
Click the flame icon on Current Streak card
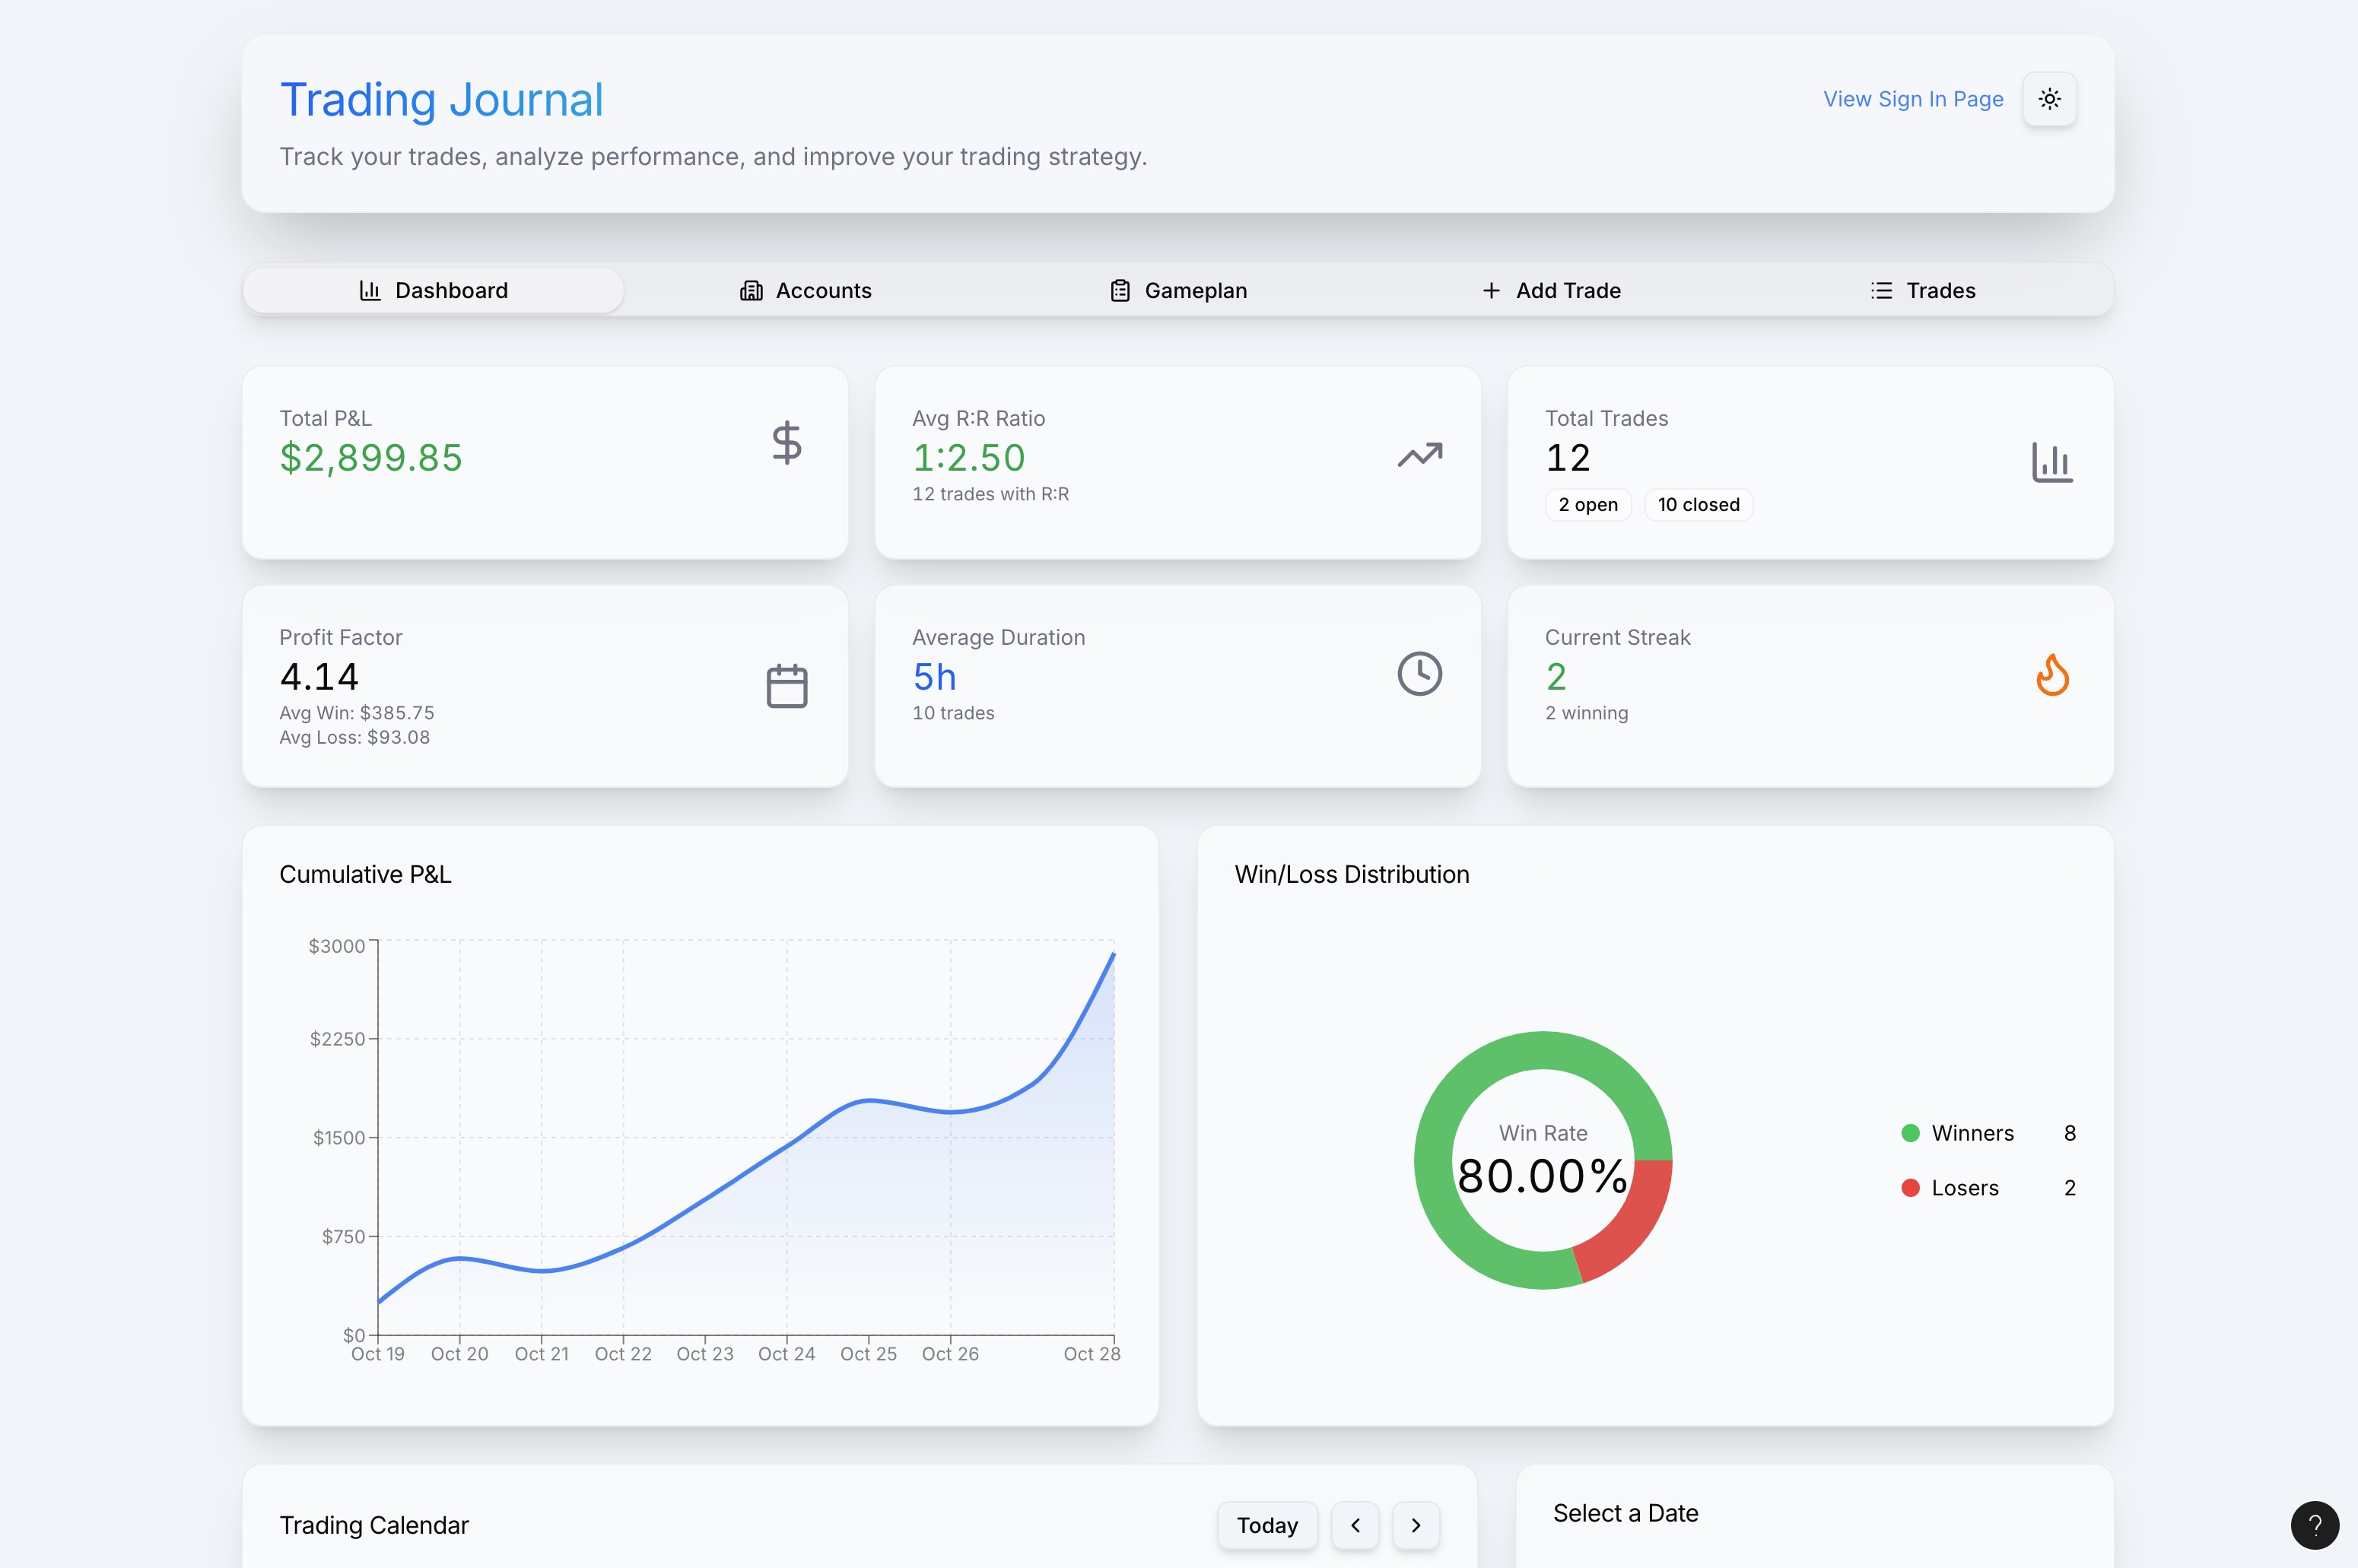(2054, 676)
